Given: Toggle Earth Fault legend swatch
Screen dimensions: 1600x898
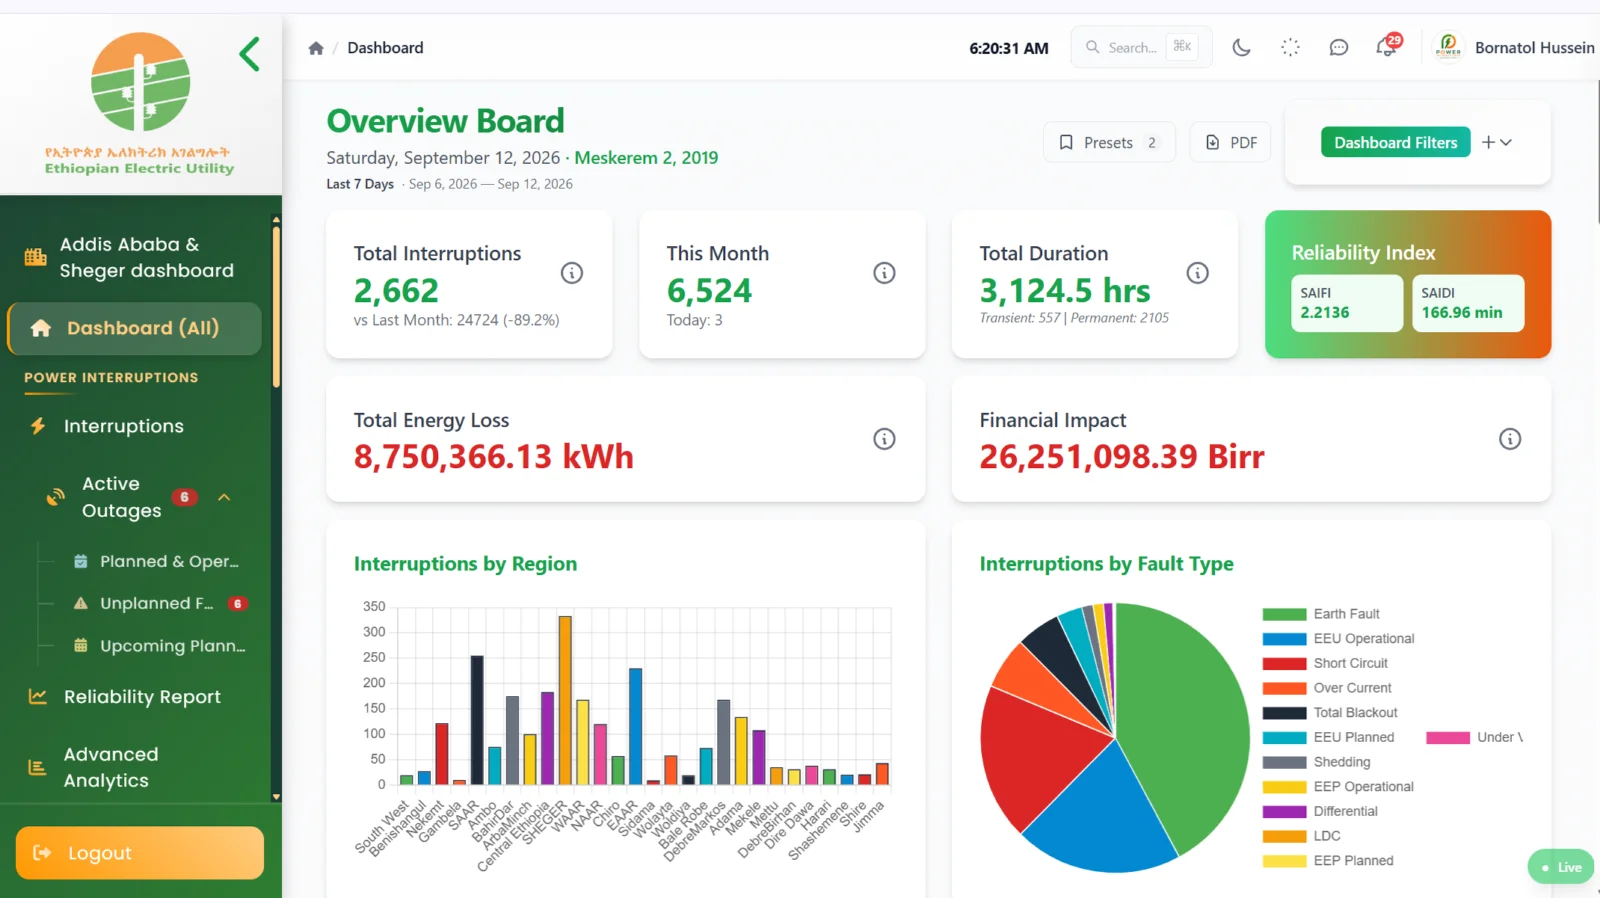Looking at the screenshot, I should tap(1284, 614).
